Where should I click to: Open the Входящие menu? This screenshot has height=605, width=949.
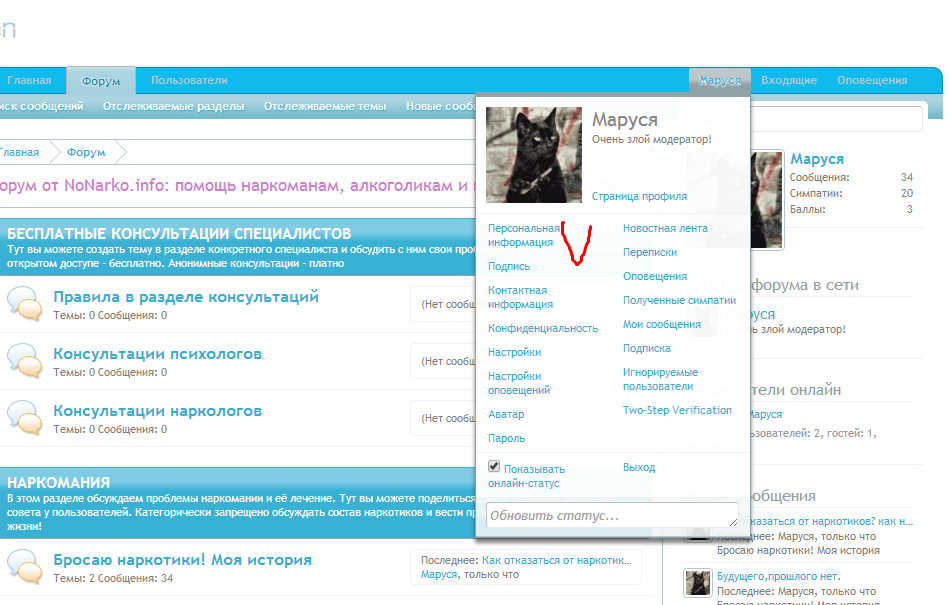tap(789, 81)
